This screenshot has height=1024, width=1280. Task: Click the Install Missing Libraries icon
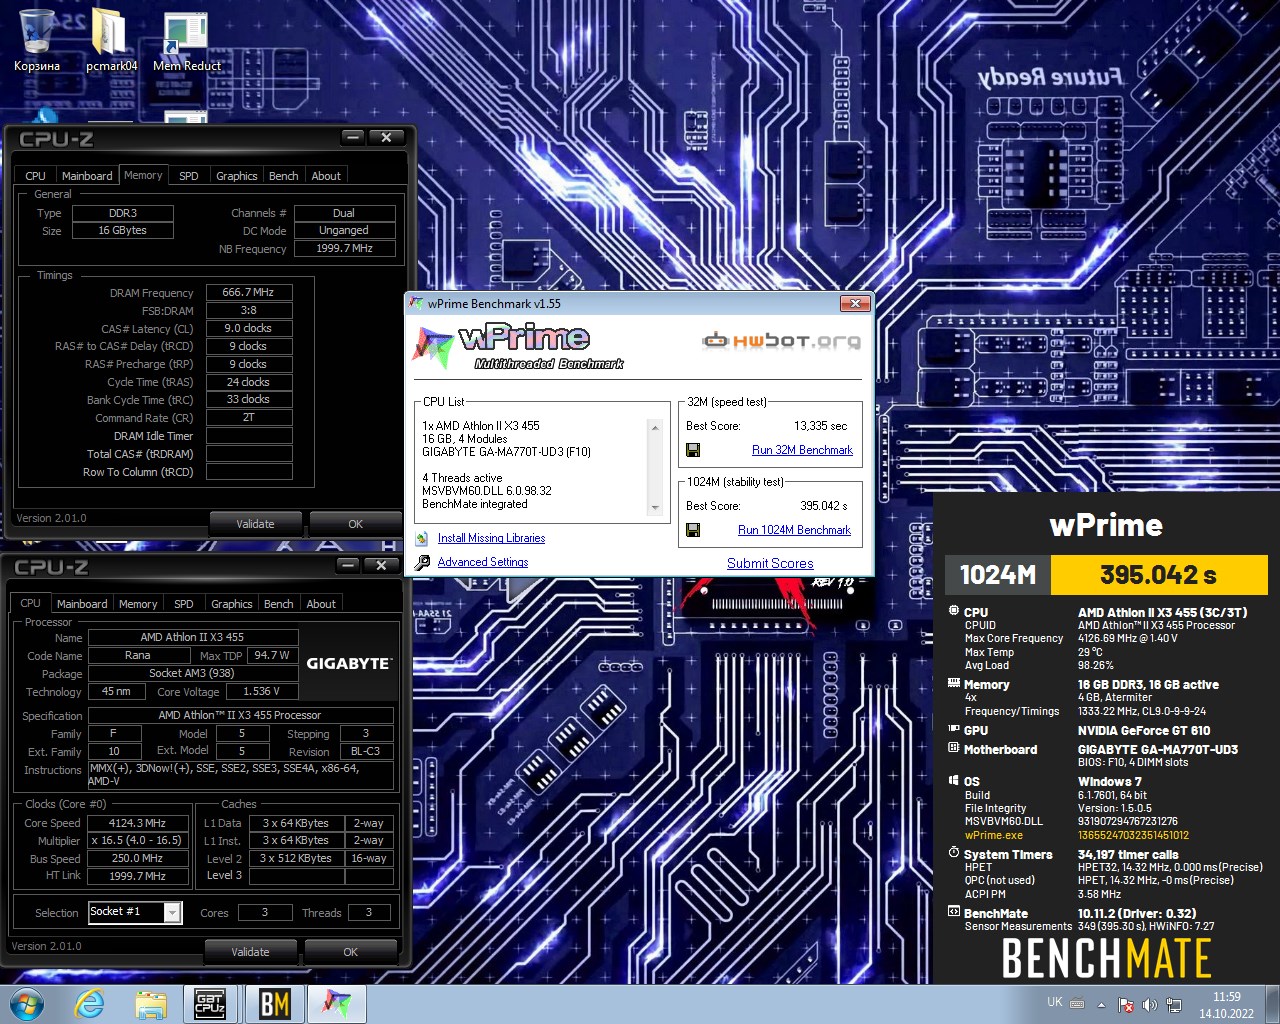click(422, 538)
